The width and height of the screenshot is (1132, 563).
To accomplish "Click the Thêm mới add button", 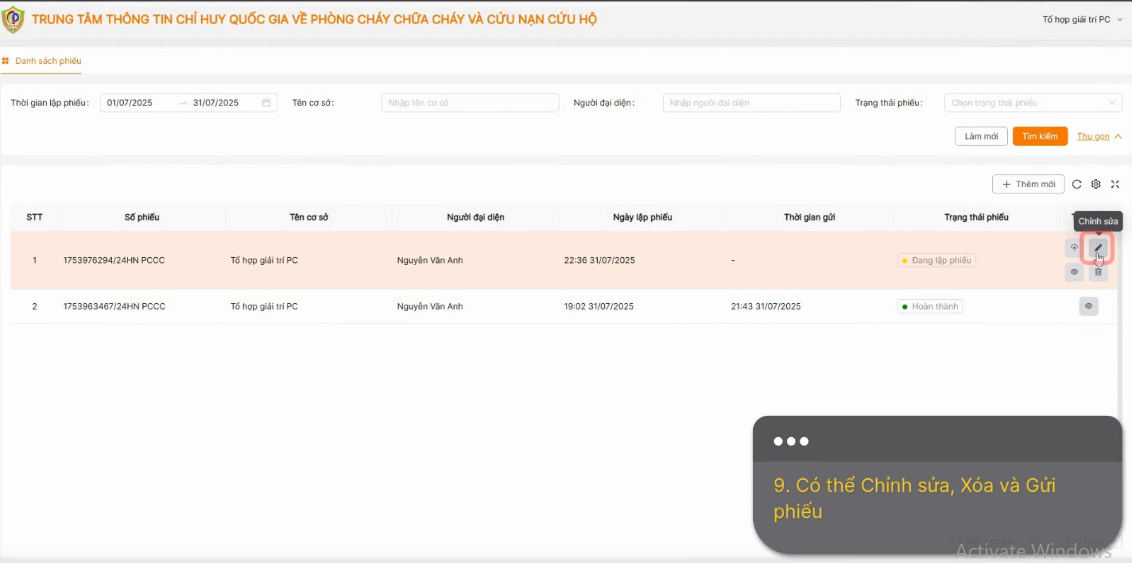I will [x=1028, y=184].
